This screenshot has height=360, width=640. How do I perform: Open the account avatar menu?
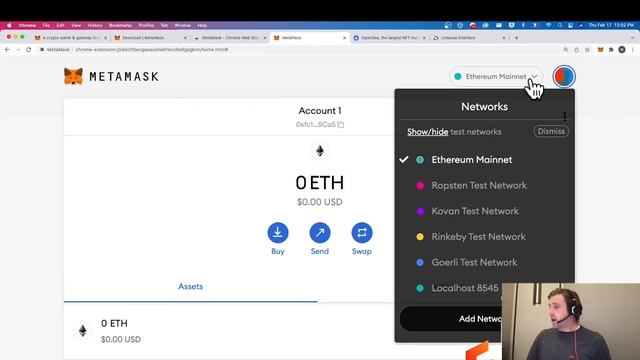click(x=564, y=76)
